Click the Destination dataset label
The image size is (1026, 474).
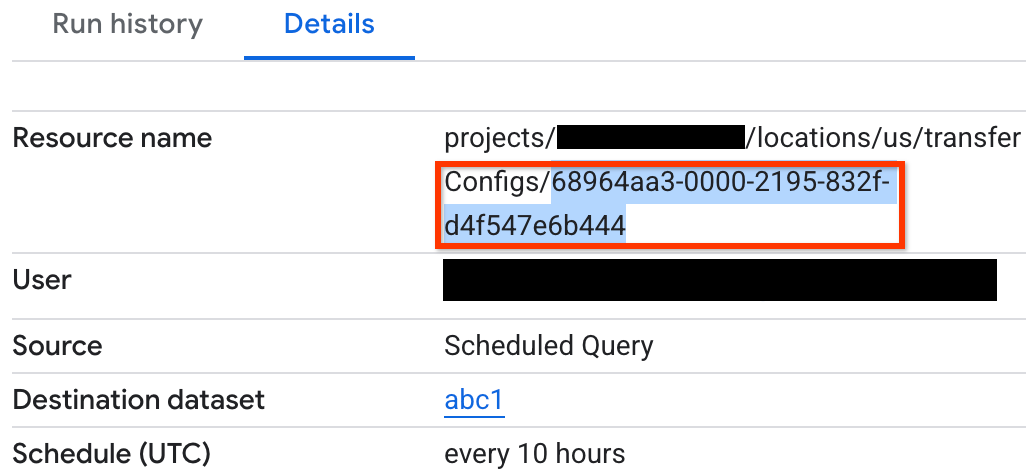138,400
